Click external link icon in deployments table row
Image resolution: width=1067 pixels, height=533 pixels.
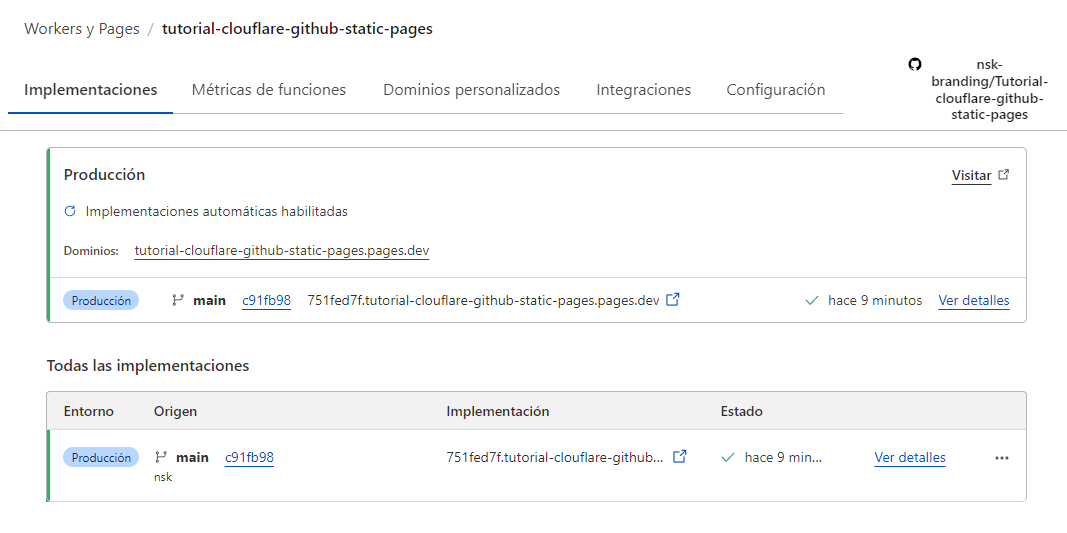pos(680,457)
